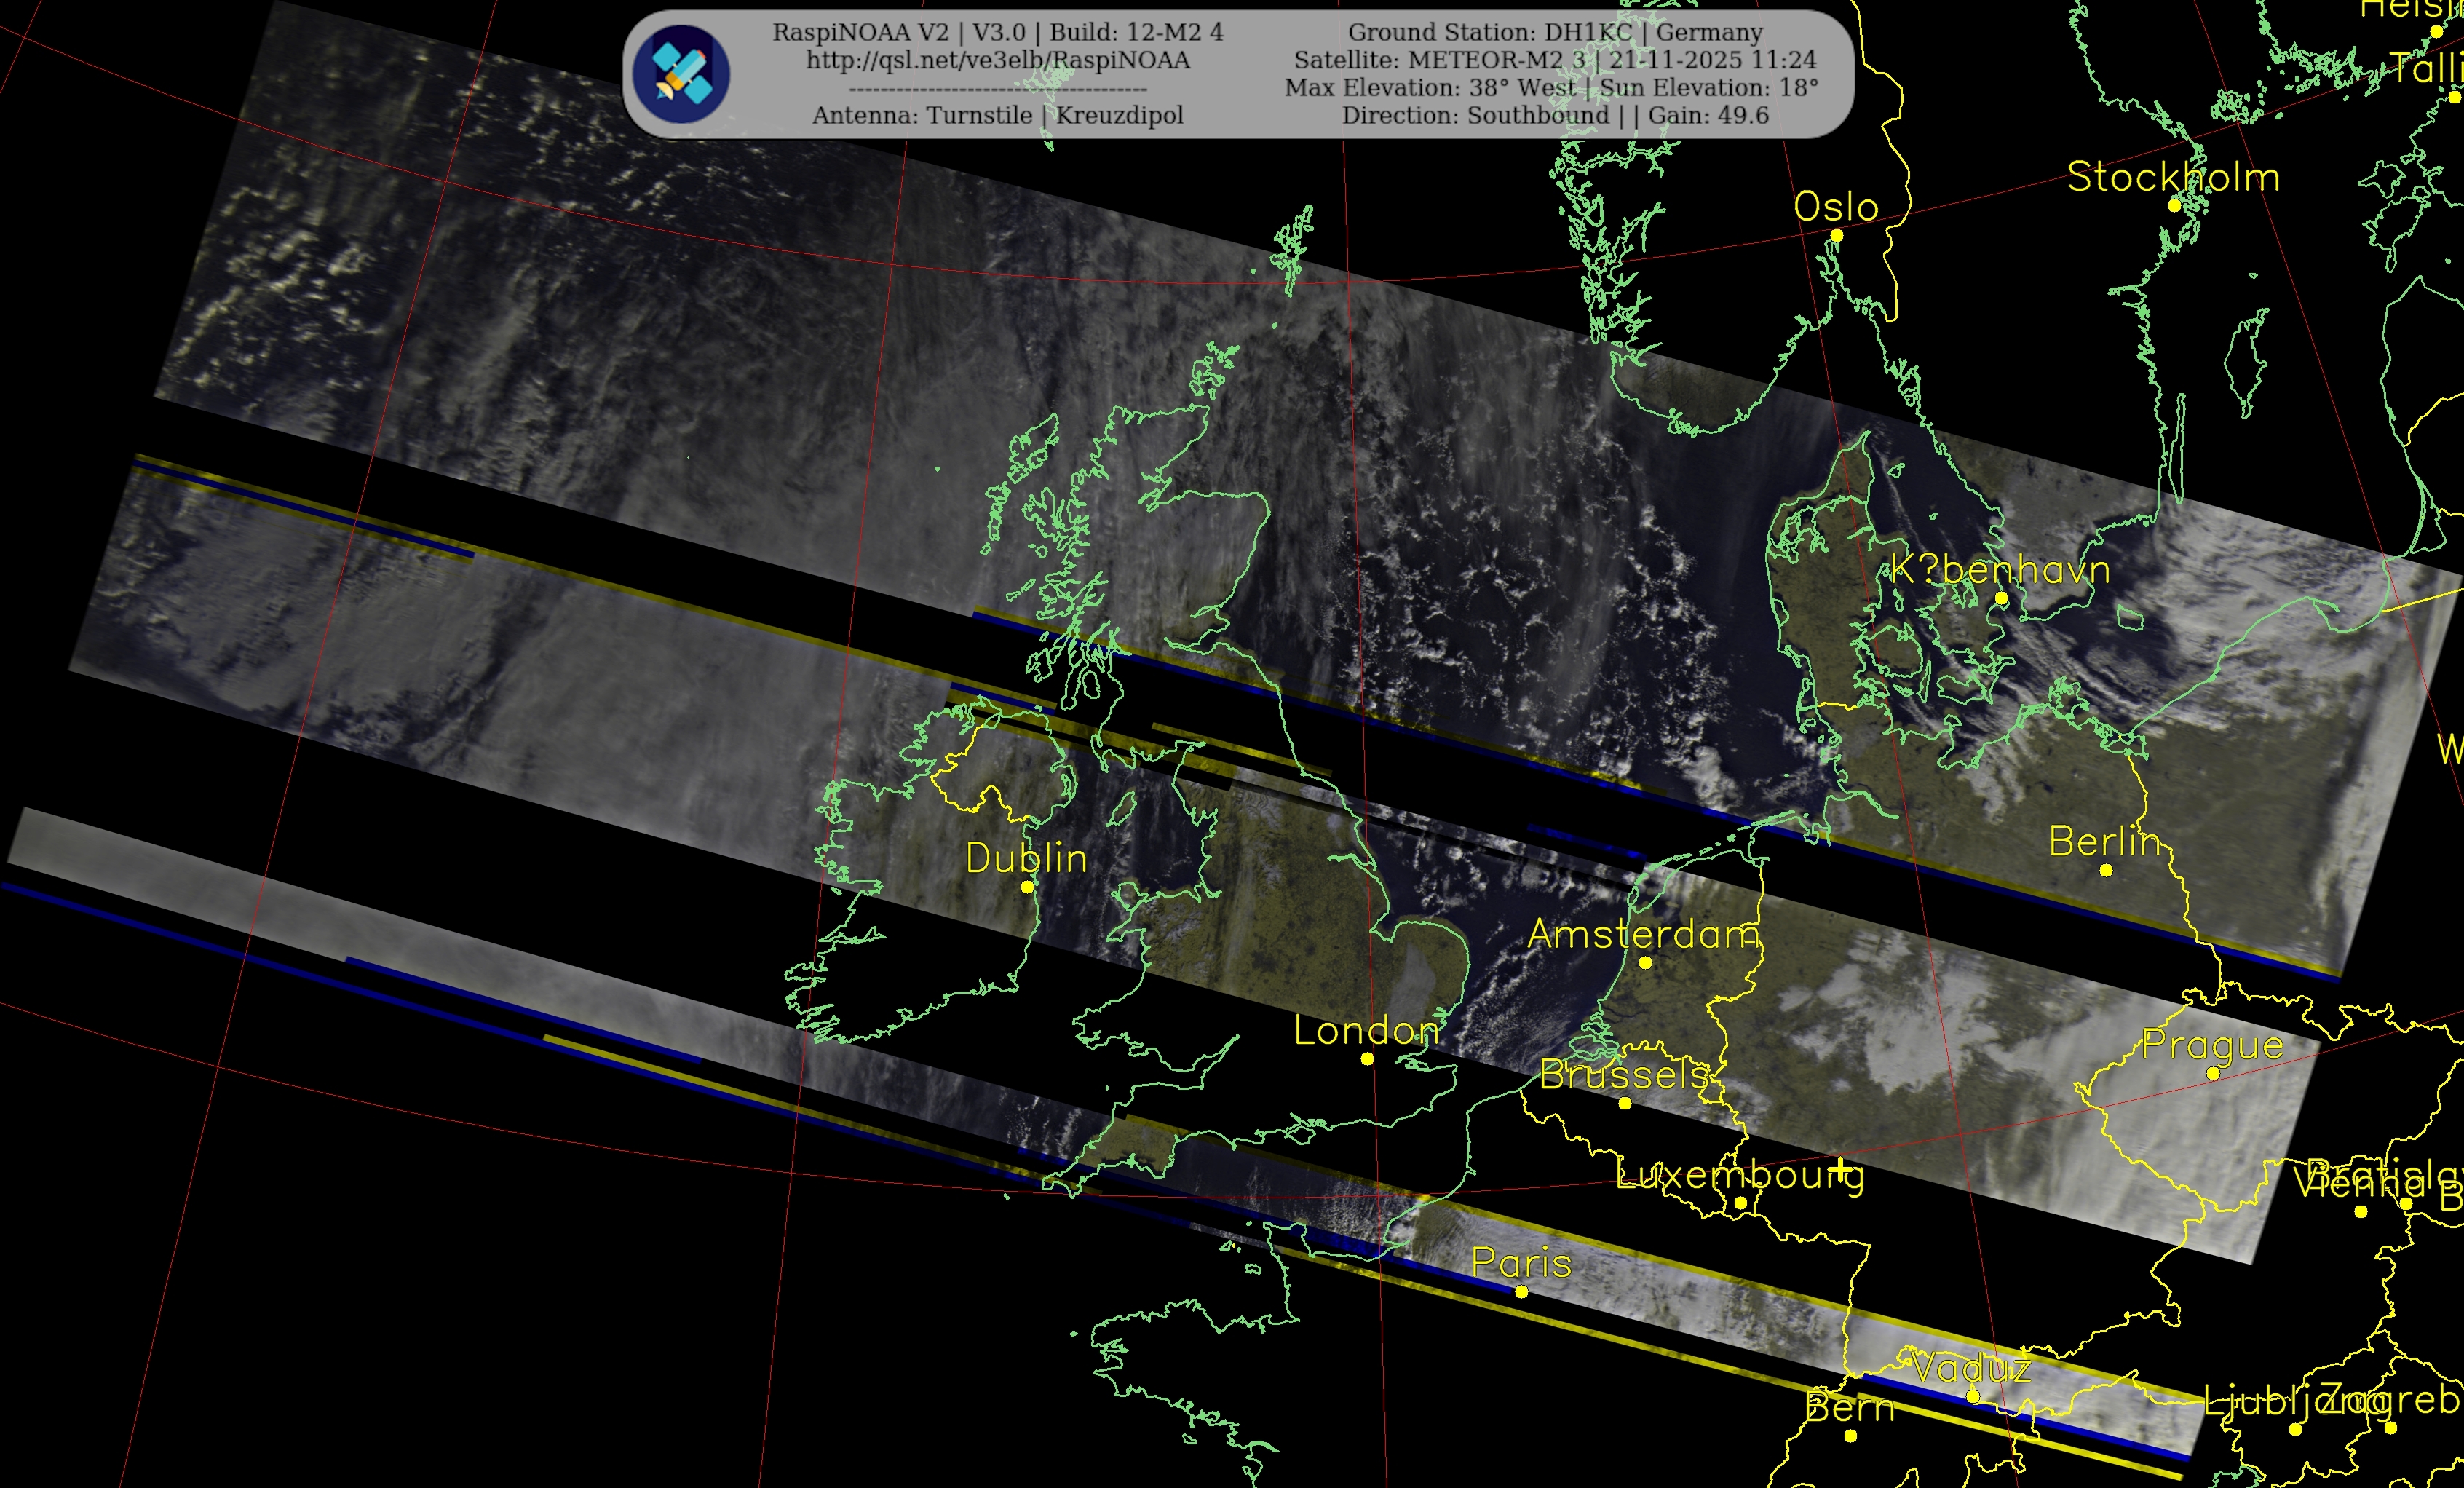Select the Prague city label
The height and width of the screenshot is (1488, 2464).
point(2212,1045)
